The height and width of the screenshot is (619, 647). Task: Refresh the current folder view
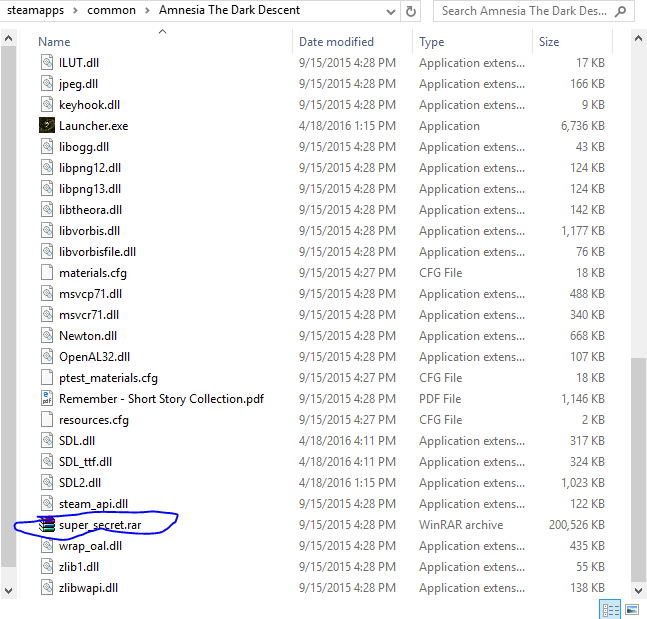click(411, 11)
